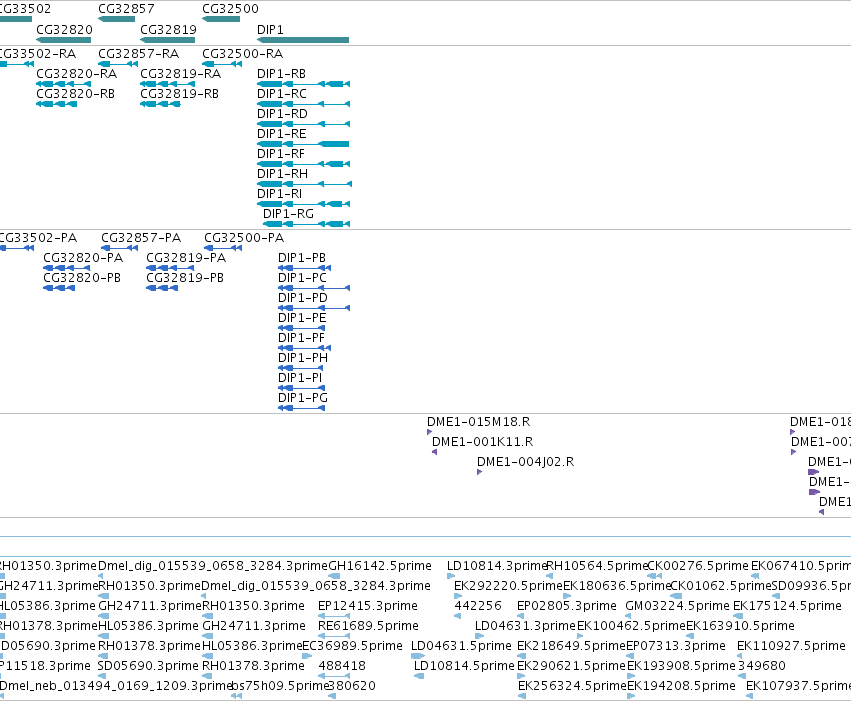The width and height of the screenshot is (851, 701).
Task: Select the DIP1-RH transcript glyph
Action: click(304, 184)
